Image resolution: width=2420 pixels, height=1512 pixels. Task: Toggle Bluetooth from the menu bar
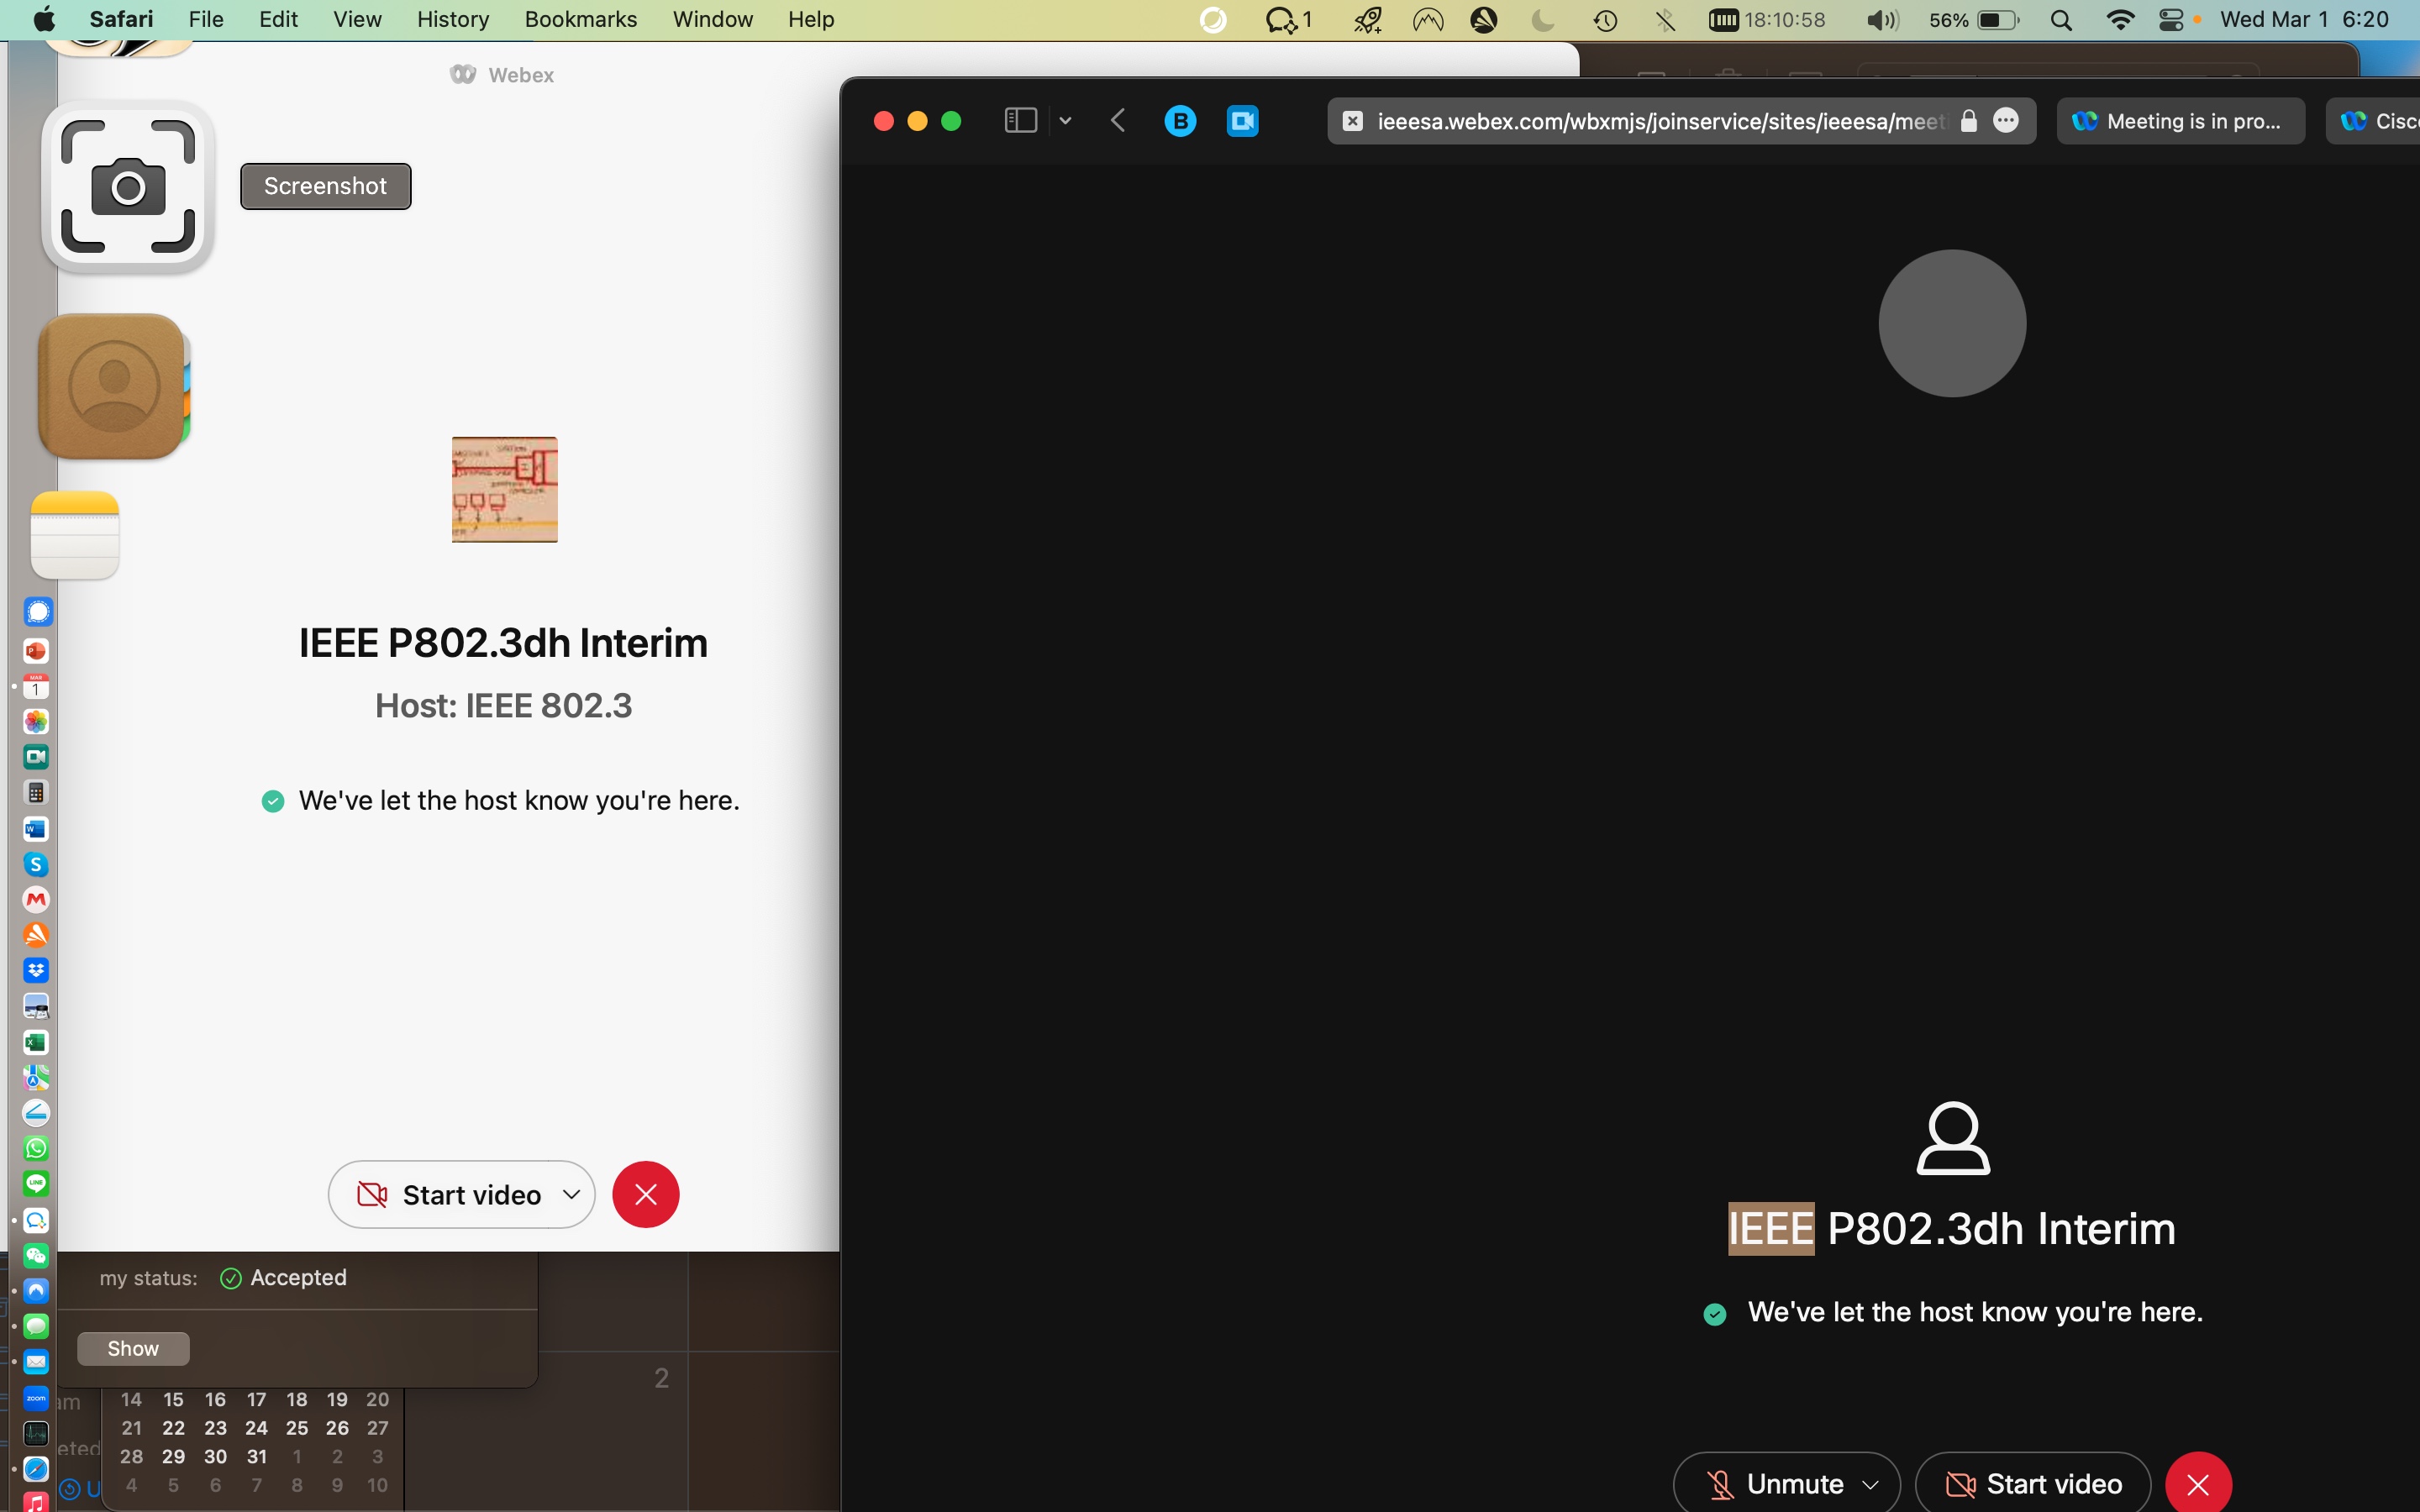click(x=1665, y=20)
